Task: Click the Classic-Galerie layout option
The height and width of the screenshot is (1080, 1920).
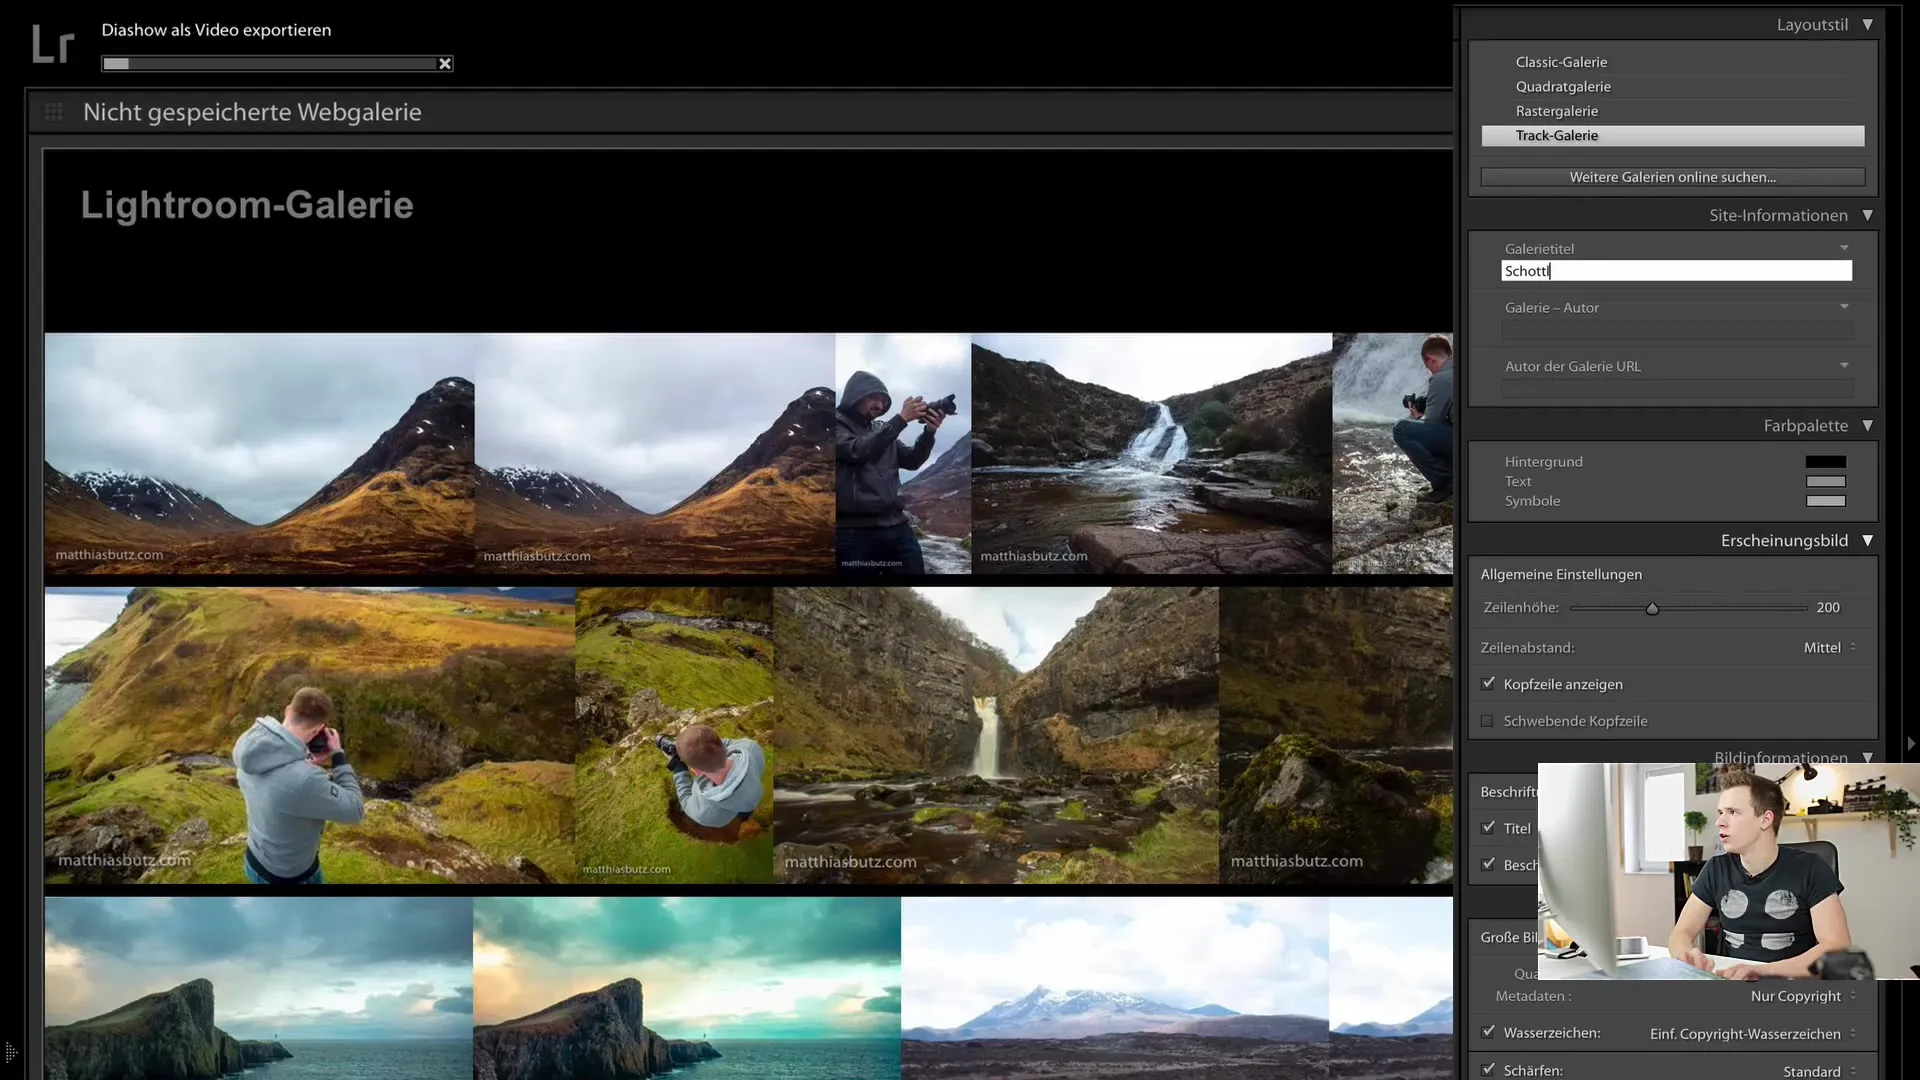Action: coord(1560,61)
